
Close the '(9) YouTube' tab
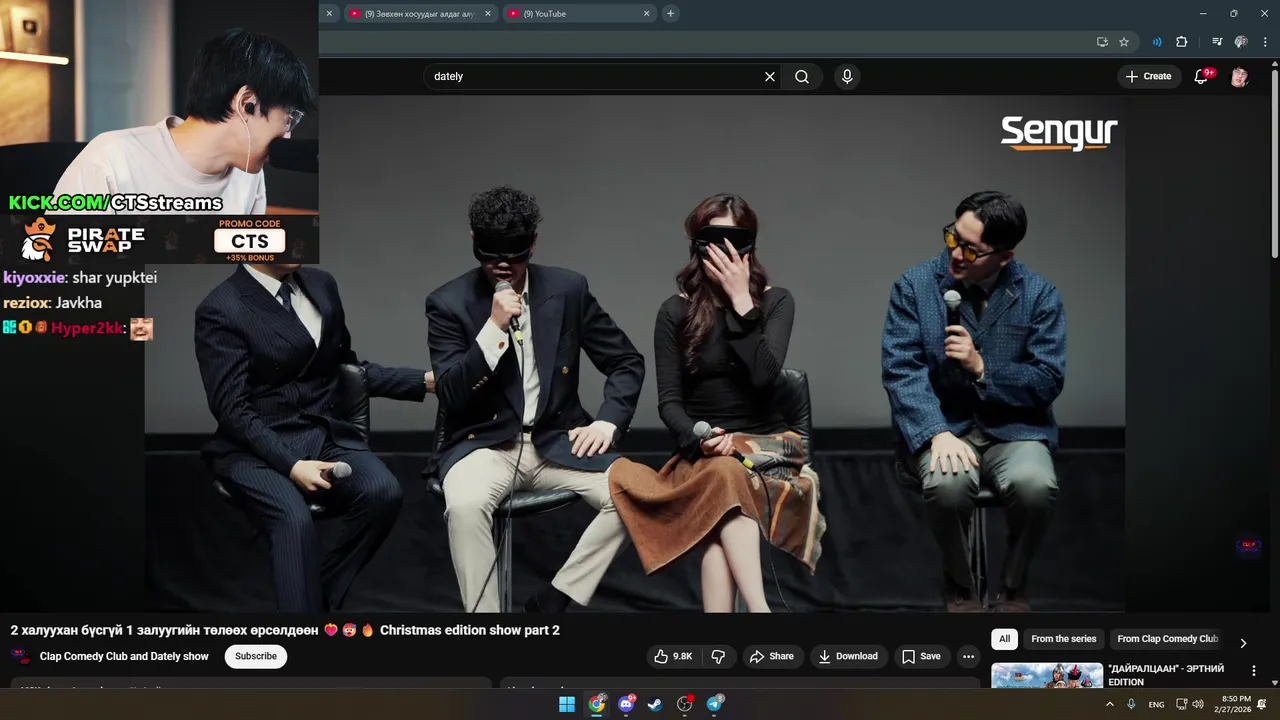point(646,14)
